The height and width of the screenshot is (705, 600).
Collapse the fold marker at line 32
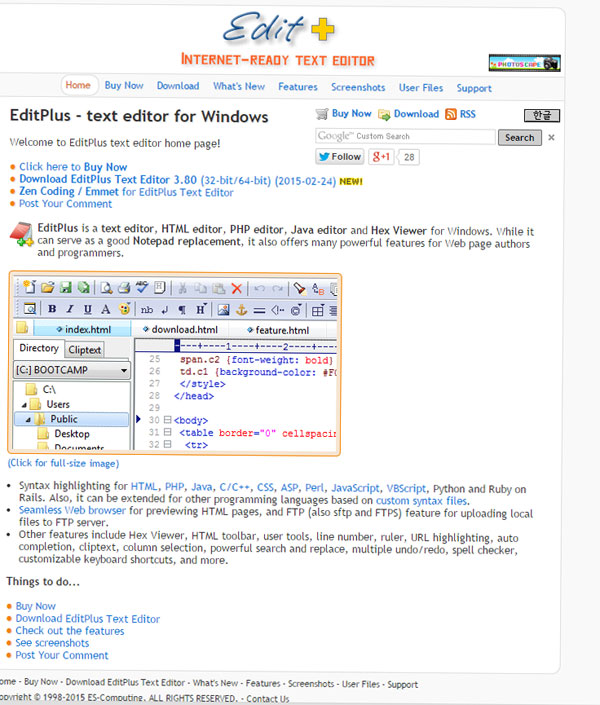pyautogui.click(x=168, y=444)
